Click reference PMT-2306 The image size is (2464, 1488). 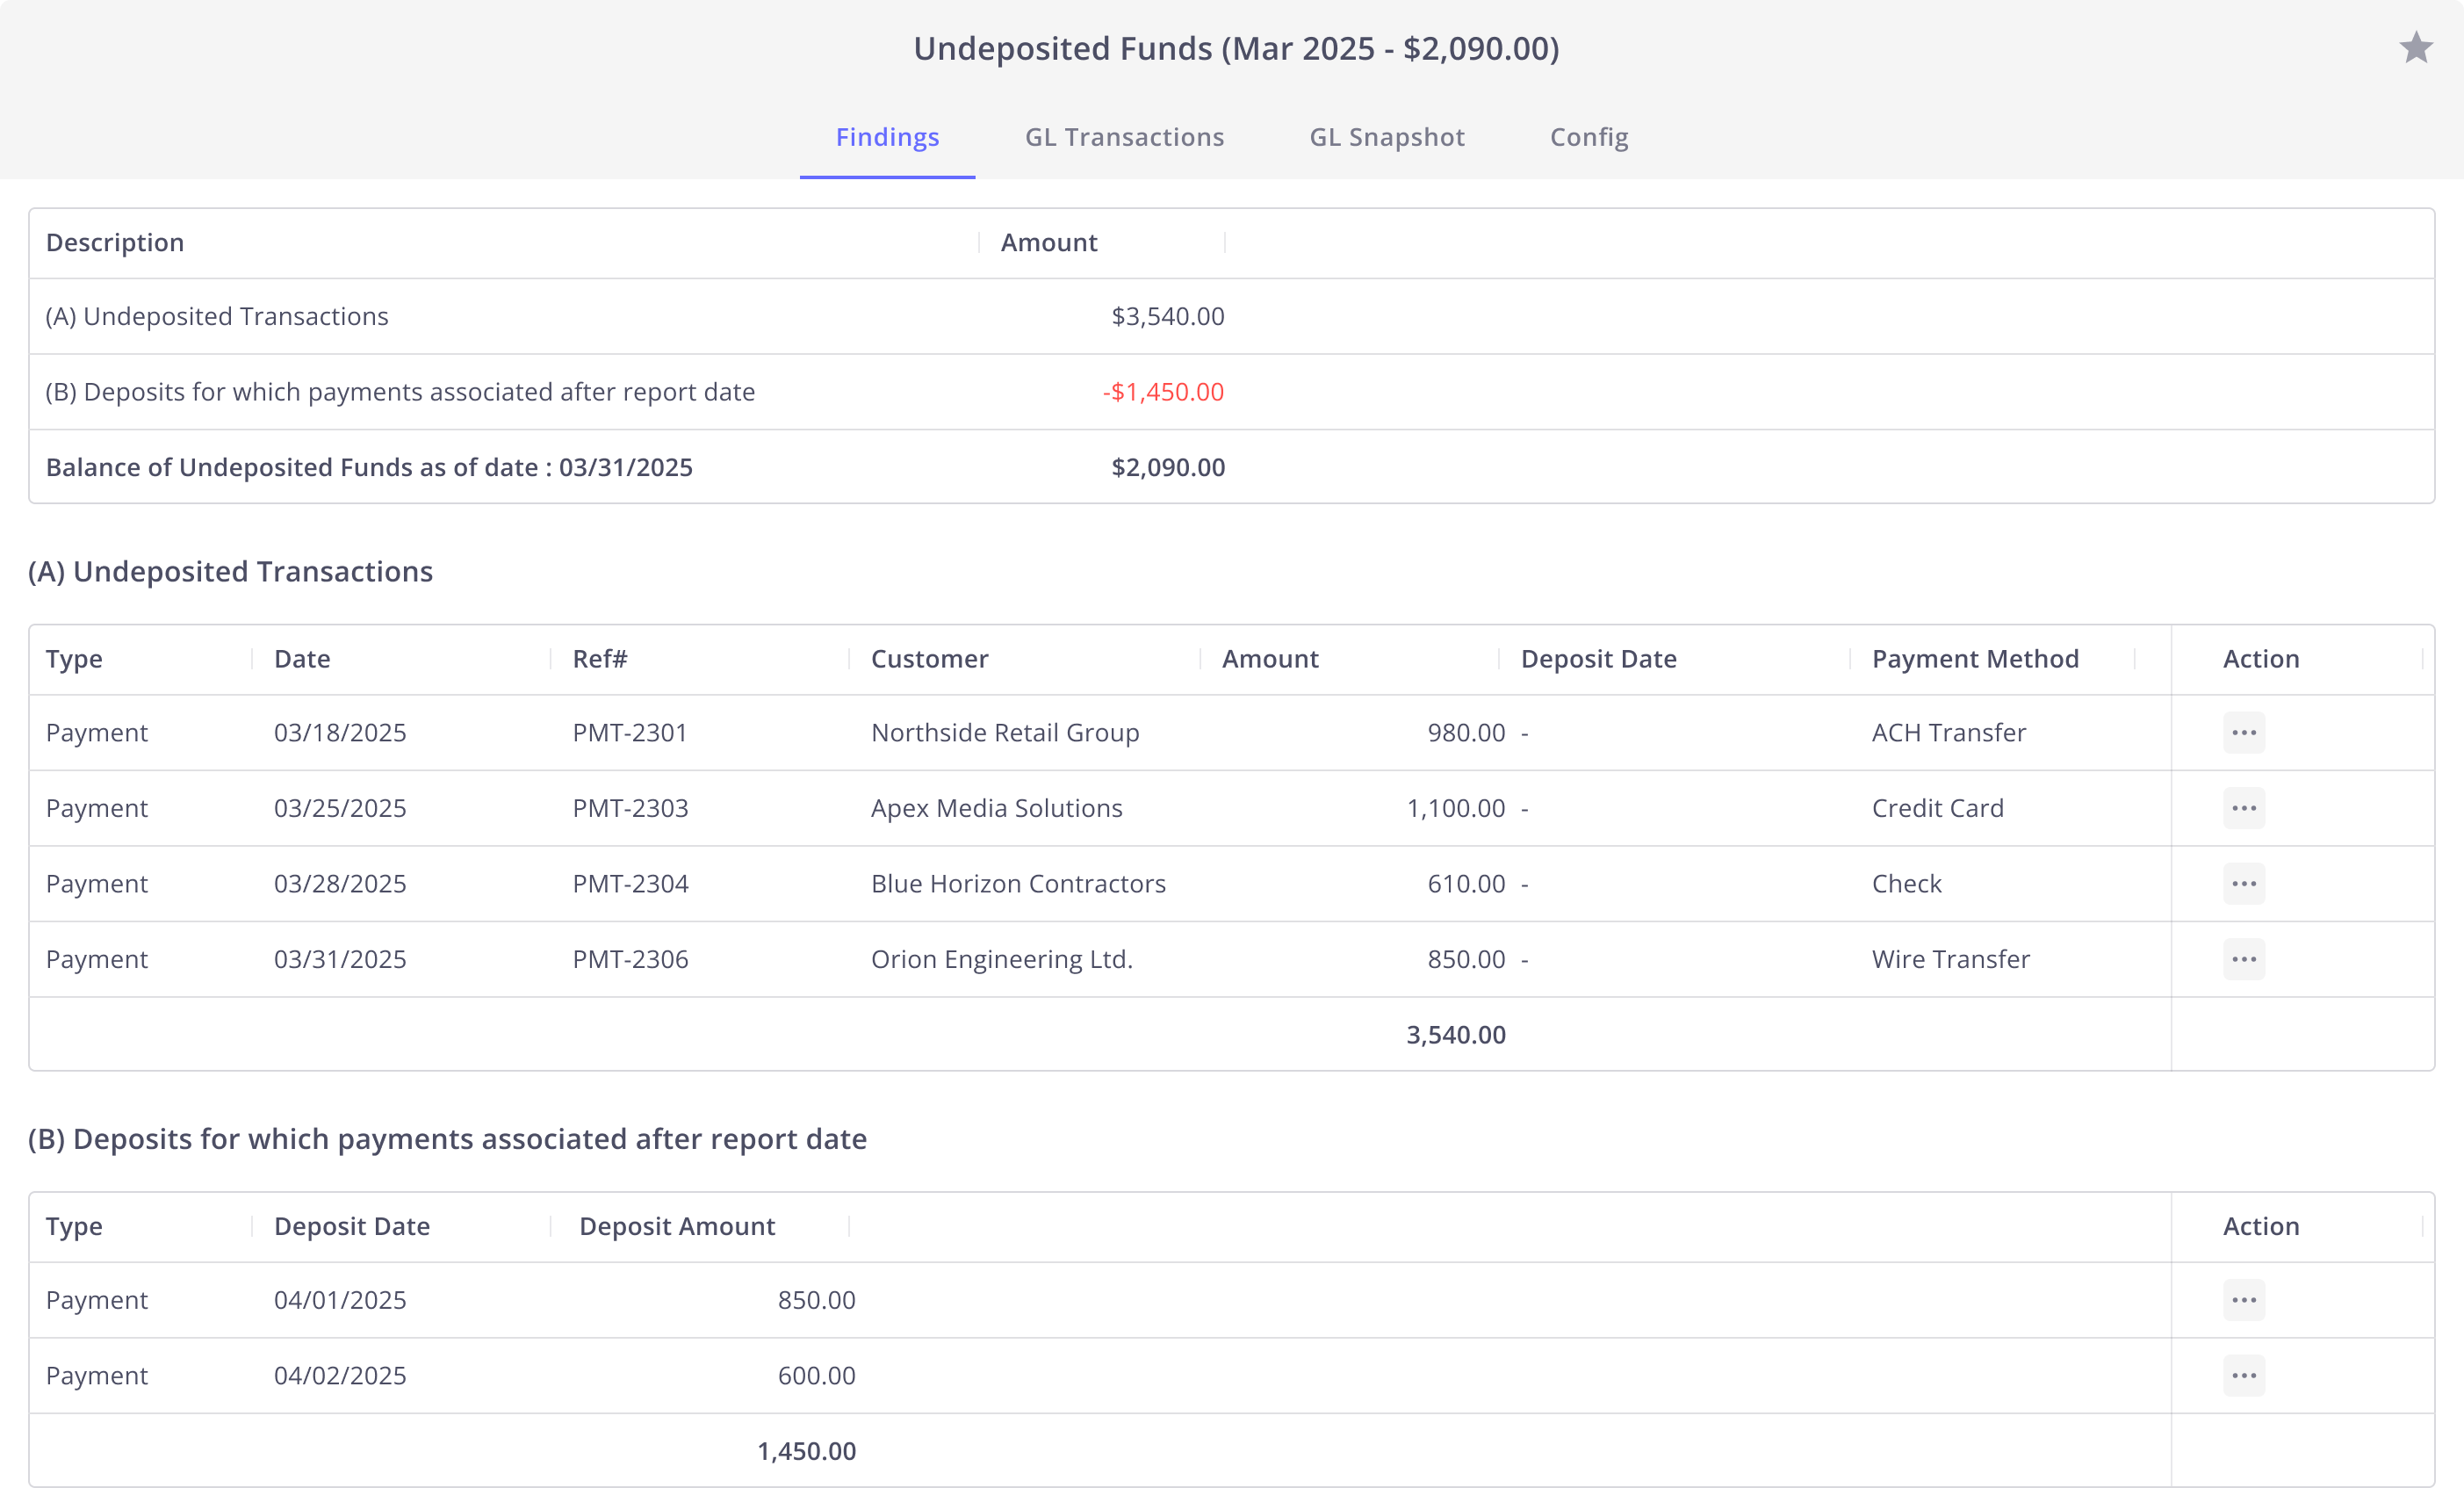[x=630, y=959]
